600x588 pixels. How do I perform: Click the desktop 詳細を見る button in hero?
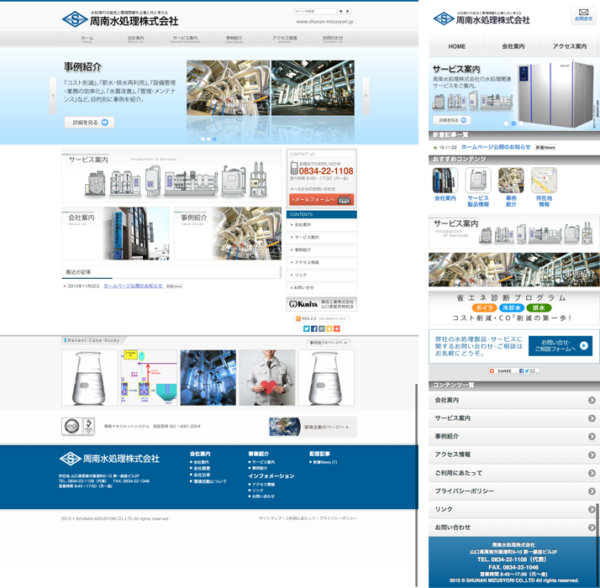pos(90,122)
